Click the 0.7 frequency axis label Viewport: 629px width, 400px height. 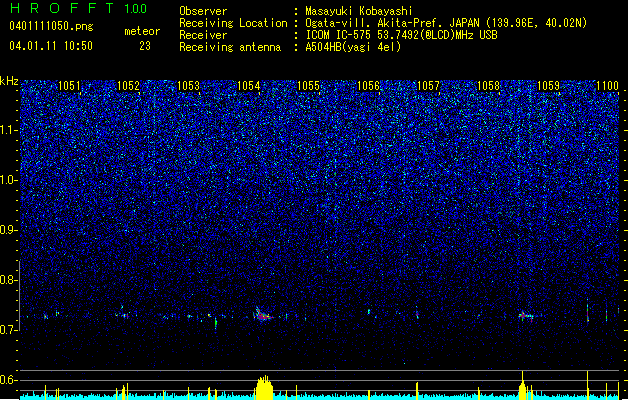pyautogui.click(x=7, y=330)
